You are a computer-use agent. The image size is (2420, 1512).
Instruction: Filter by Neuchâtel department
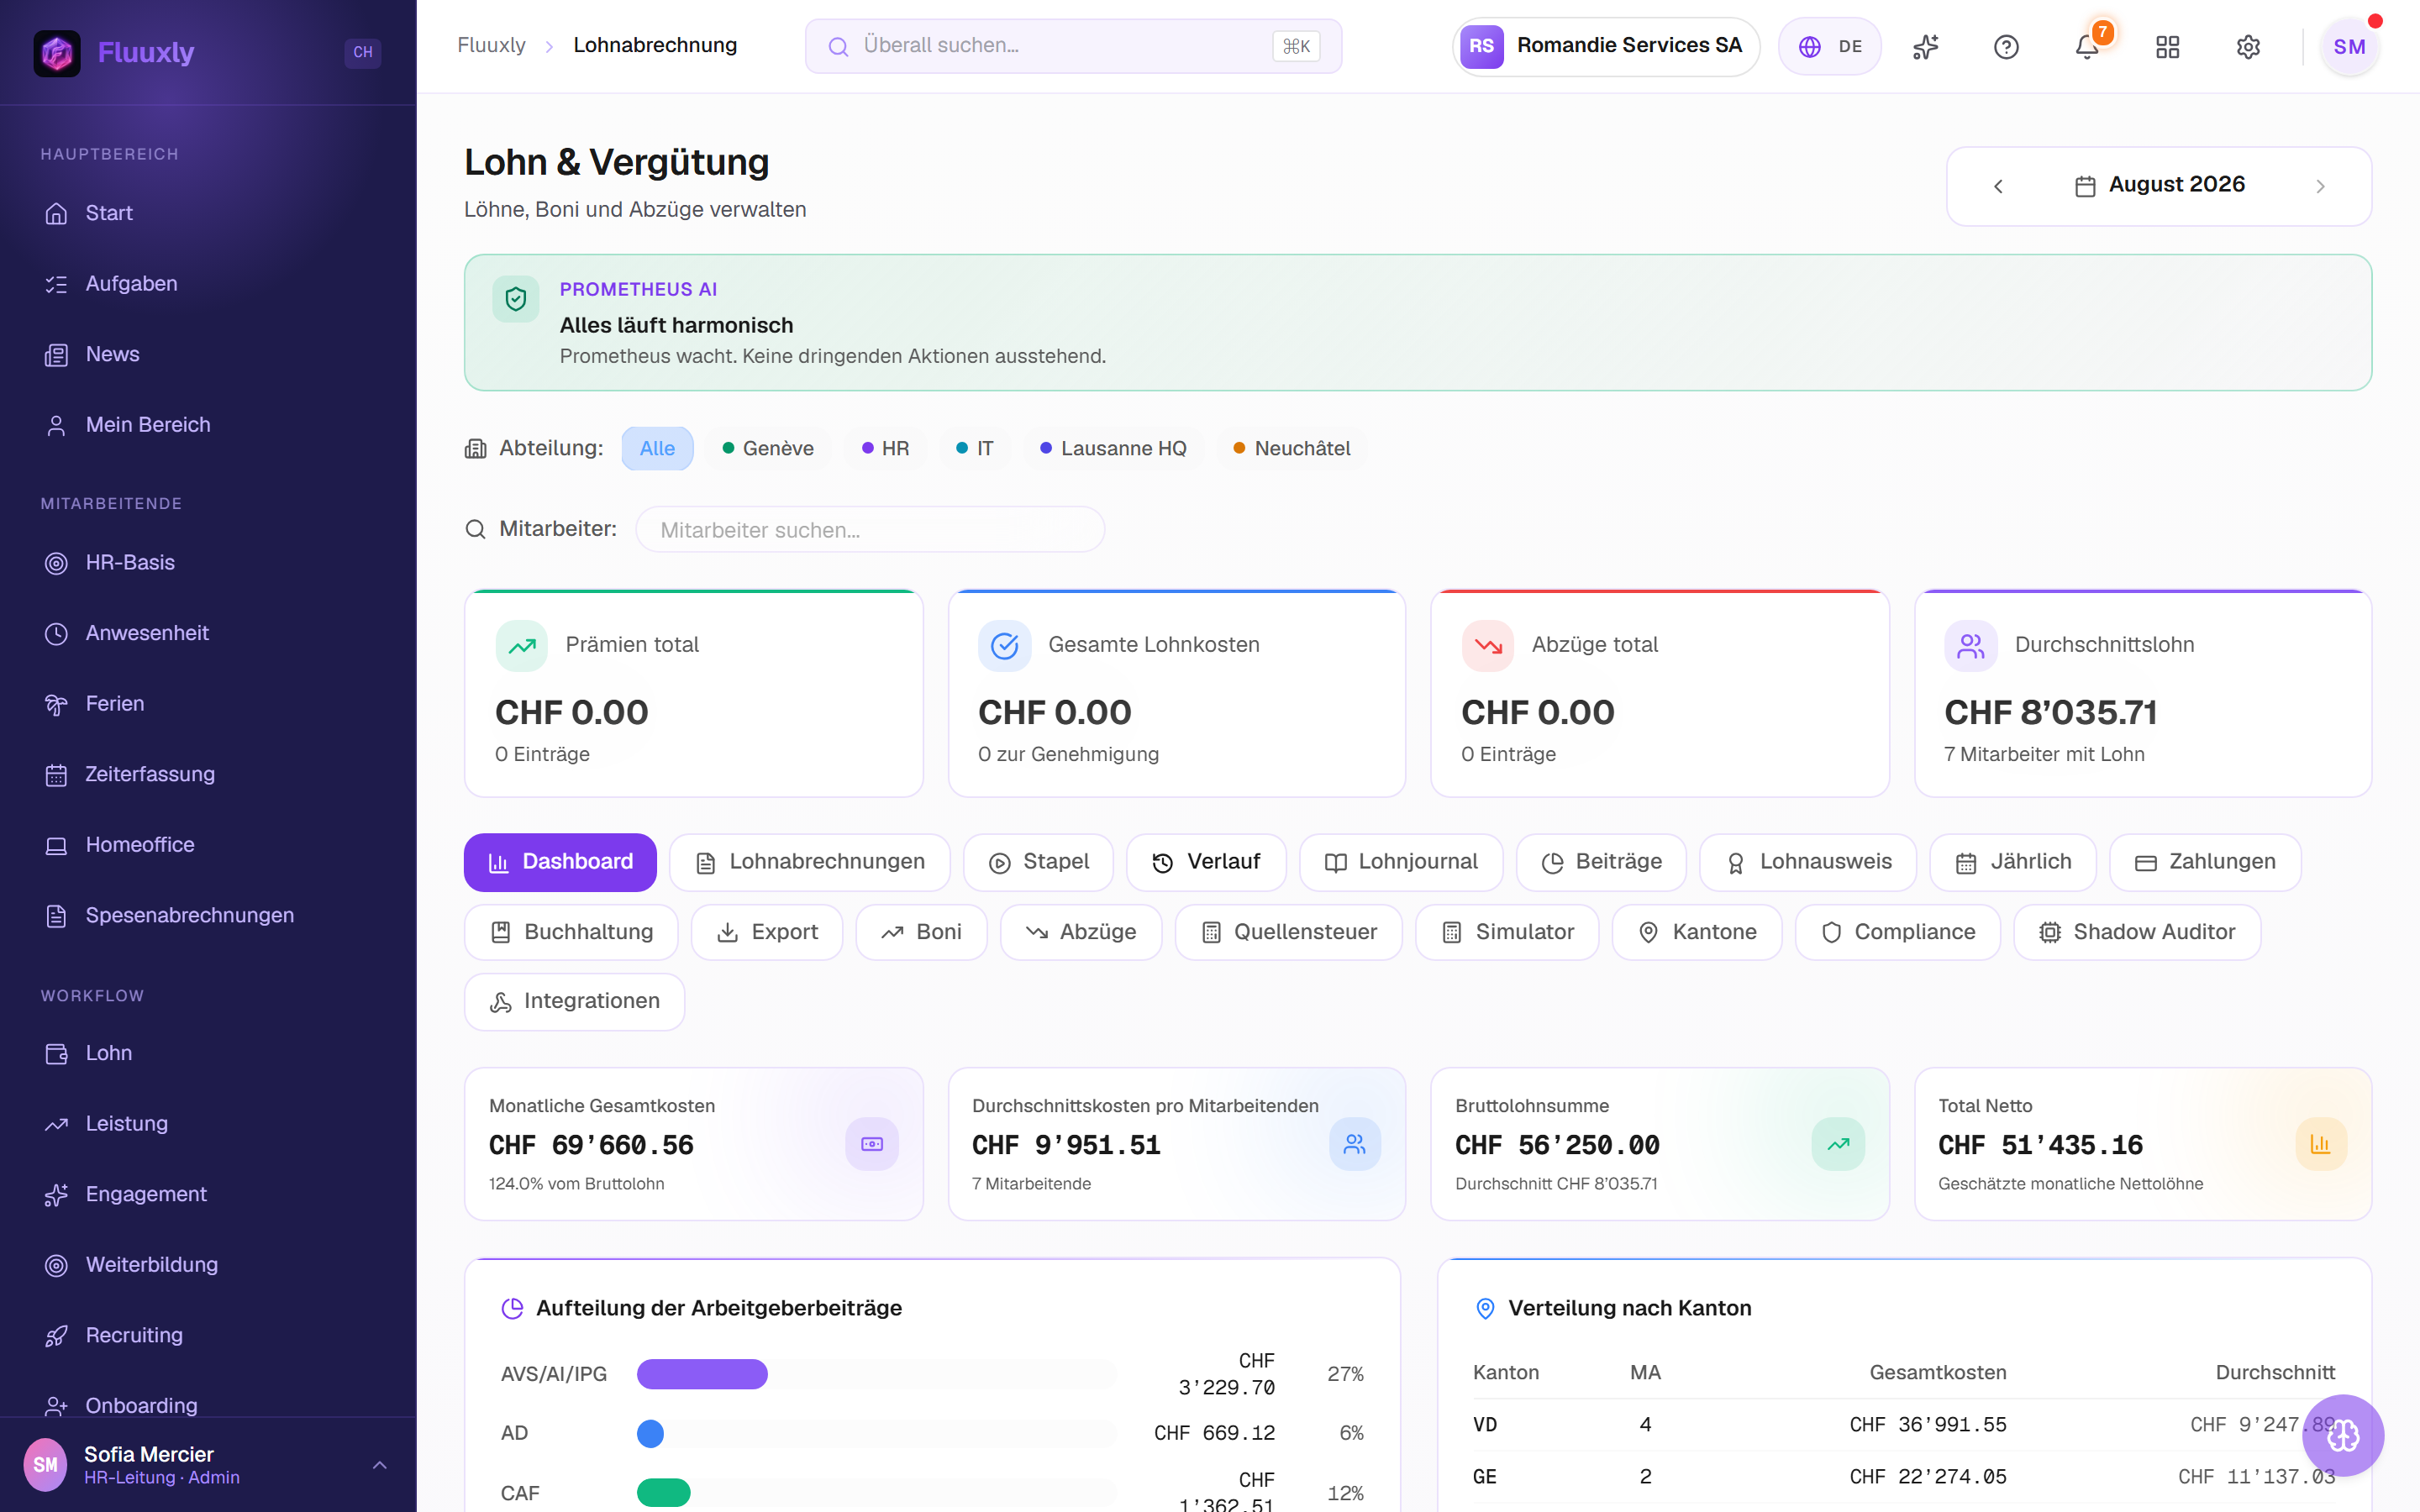(x=1291, y=448)
